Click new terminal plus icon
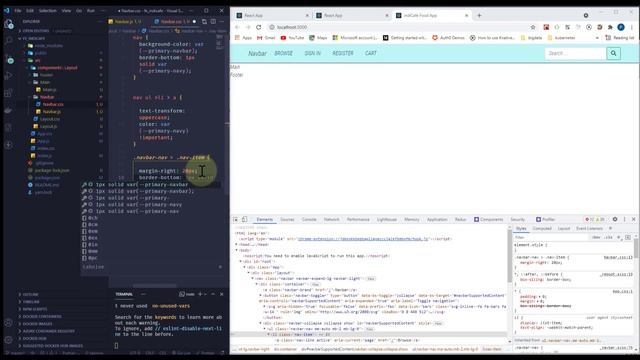Image resolution: width=640 pixels, height=360 pixels. click(x=200, y=294)
